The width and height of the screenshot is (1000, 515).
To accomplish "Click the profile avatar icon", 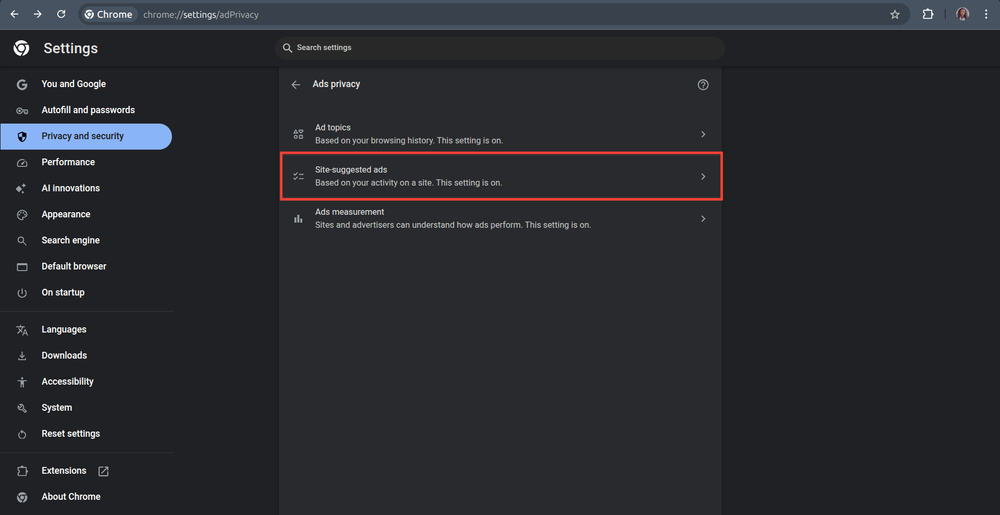I will coord(962,15).
